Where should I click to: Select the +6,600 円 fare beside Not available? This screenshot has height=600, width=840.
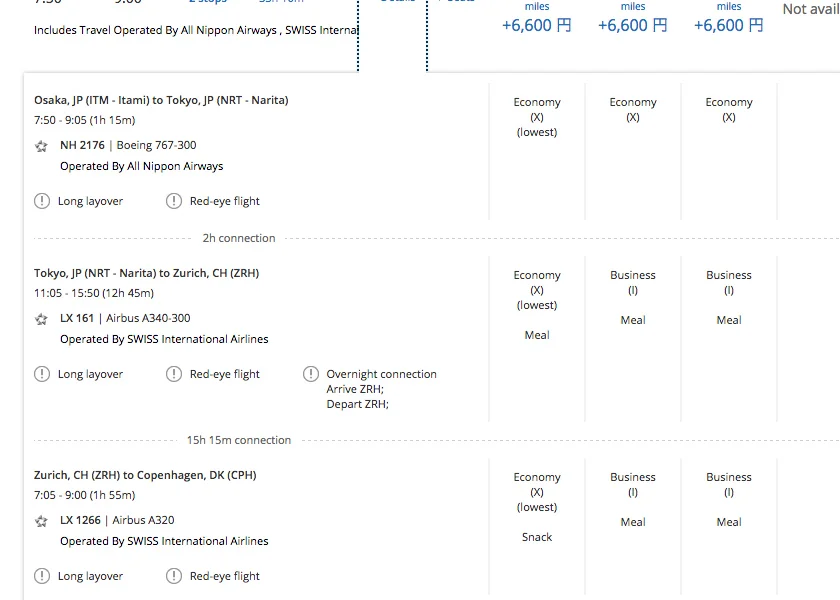click(x=729, y=25)
